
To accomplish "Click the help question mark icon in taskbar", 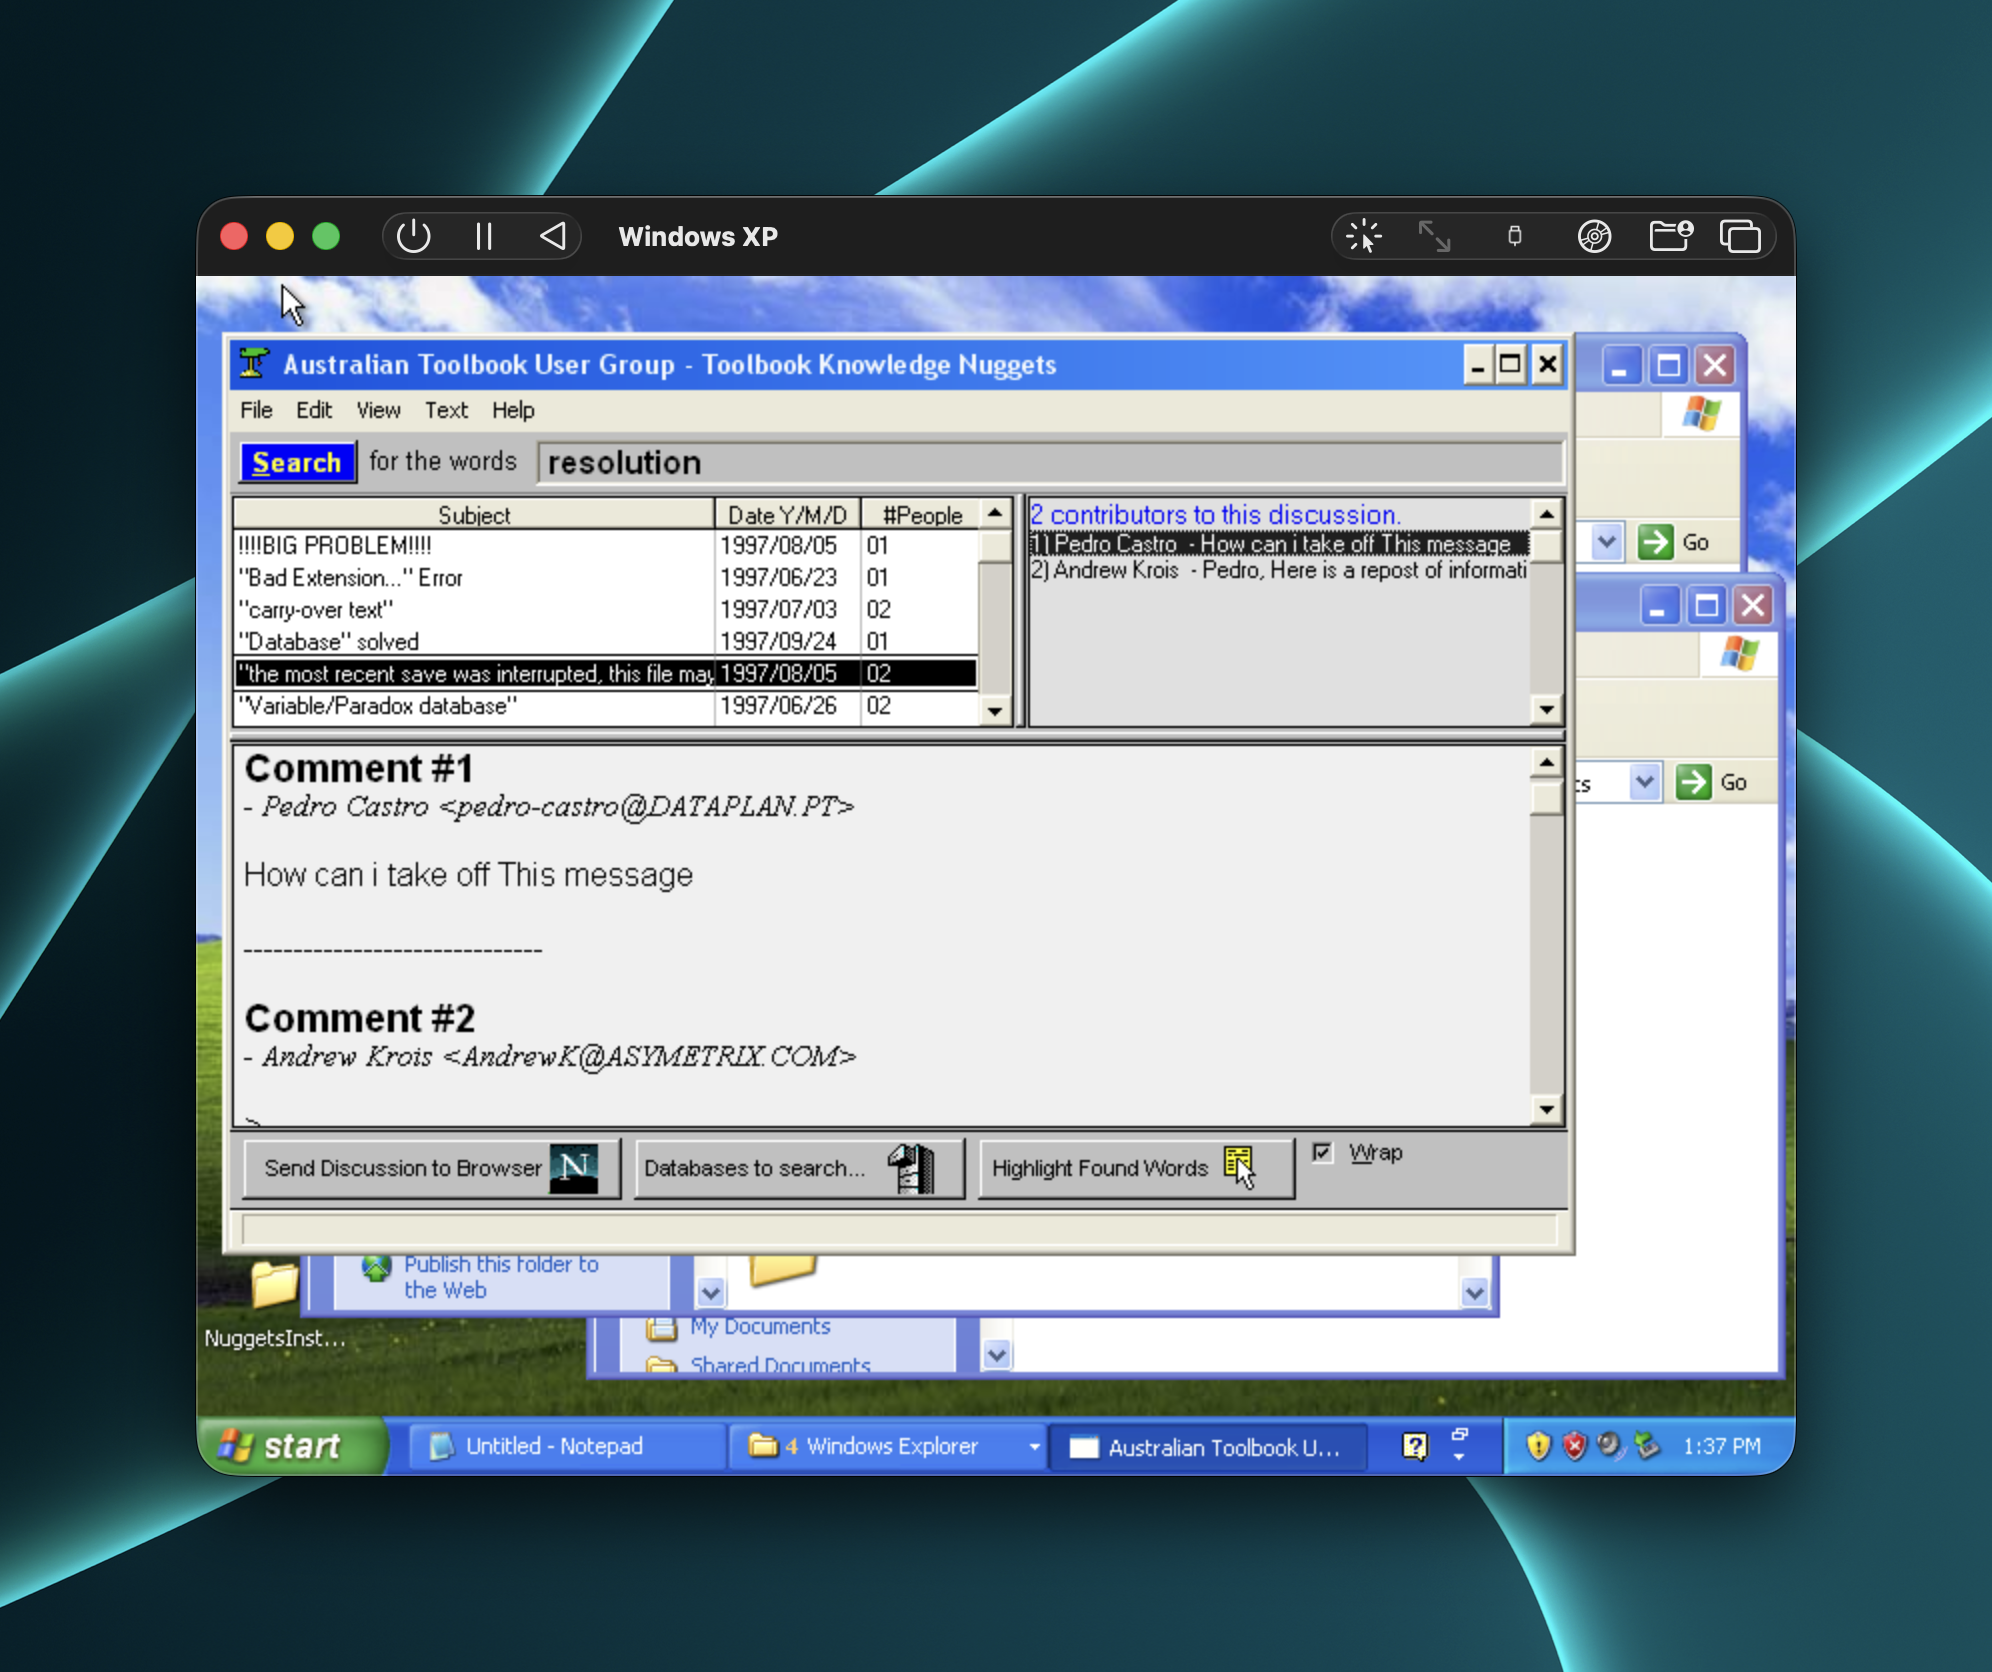I will [x=1415, y=1446].
